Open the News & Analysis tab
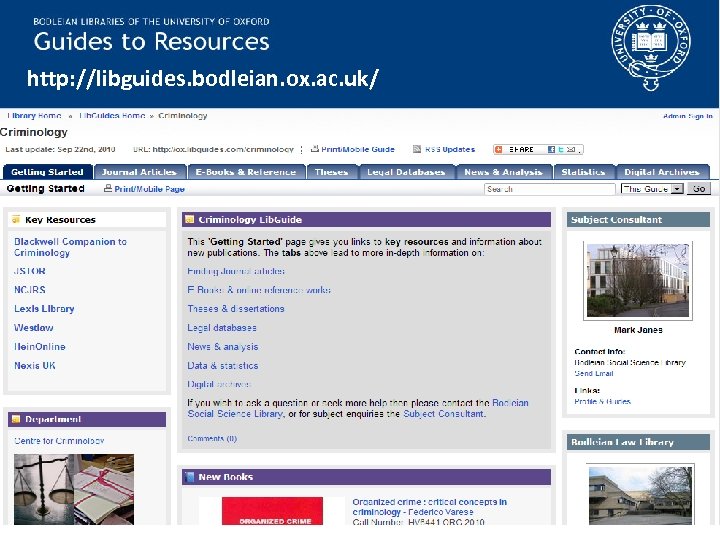Viewport: 720px width, 540px height. click(x=504, y=172)
